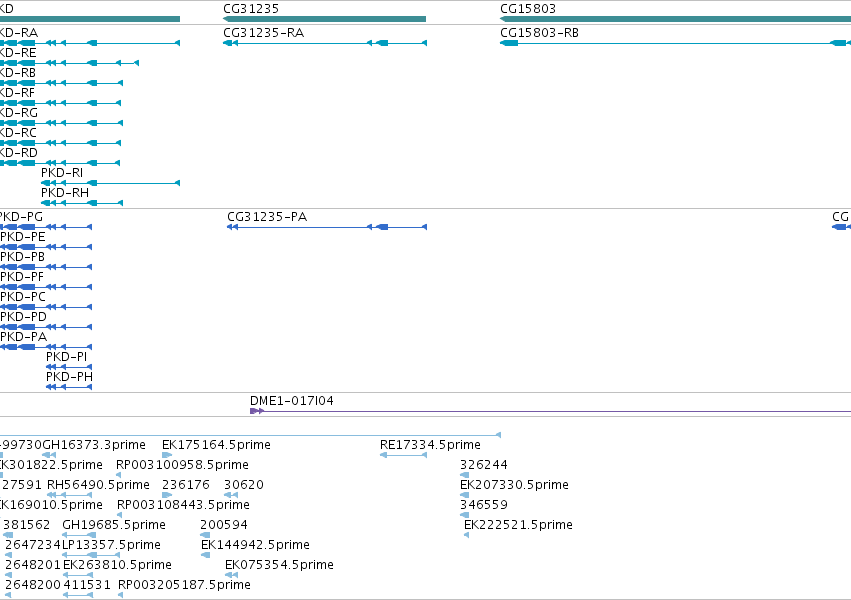851x600 pixels.
Task: Click the PKD-PG protein label
Action: (21, 217)
